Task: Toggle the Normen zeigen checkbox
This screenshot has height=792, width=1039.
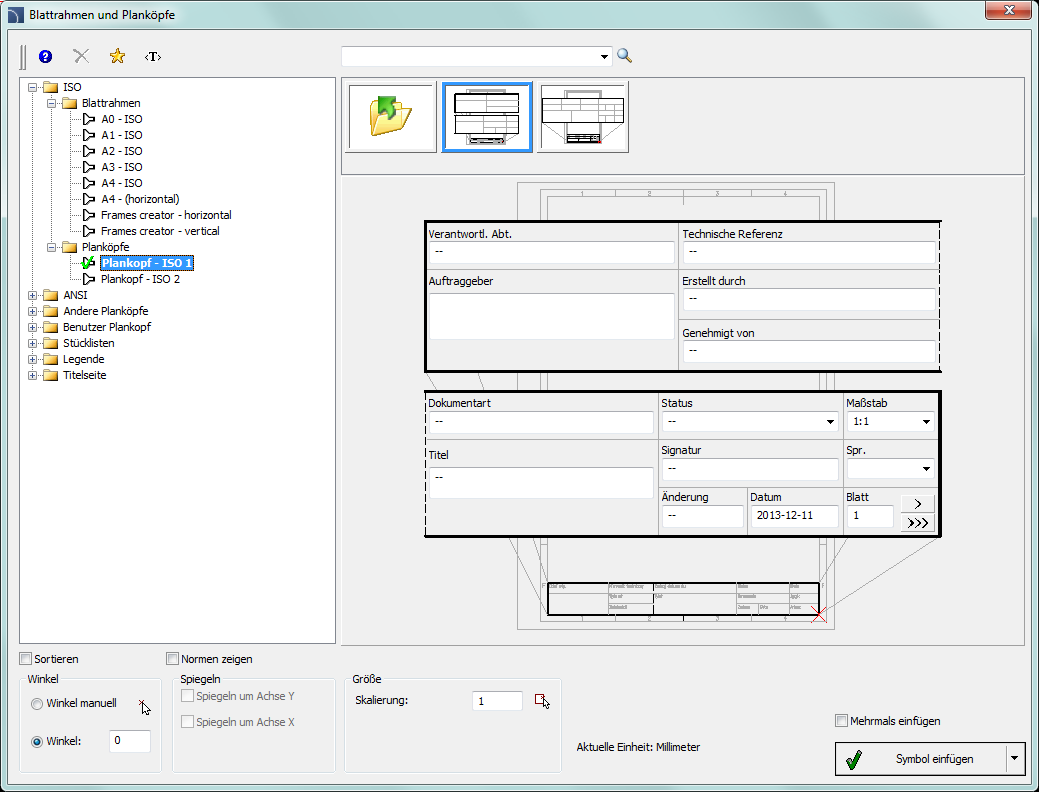Action: [x=173, y=659]
